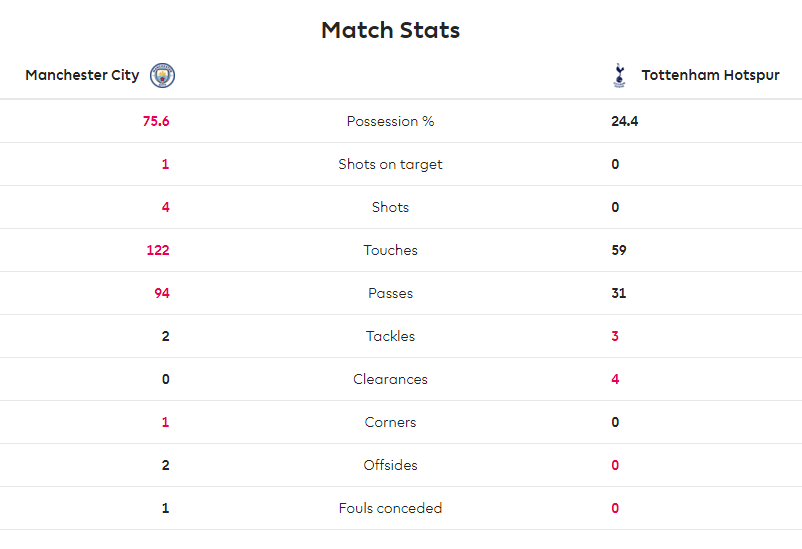Viewport: 802px width, 549px height.
Task: Select the Shots on target label
Action: tap(390, 164)
